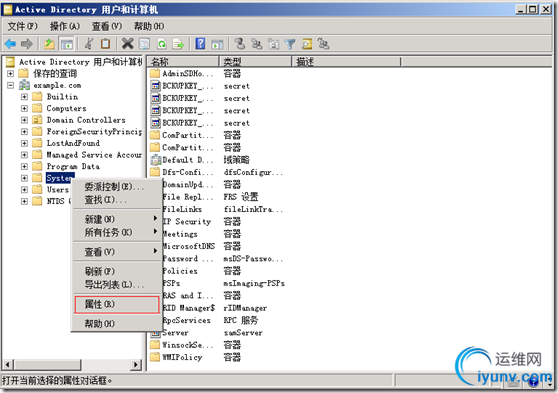Viewport: 558px width, 393px height.
Task: Open the 查看(V) menu in menu bar
Action: (x=107, y=26)
